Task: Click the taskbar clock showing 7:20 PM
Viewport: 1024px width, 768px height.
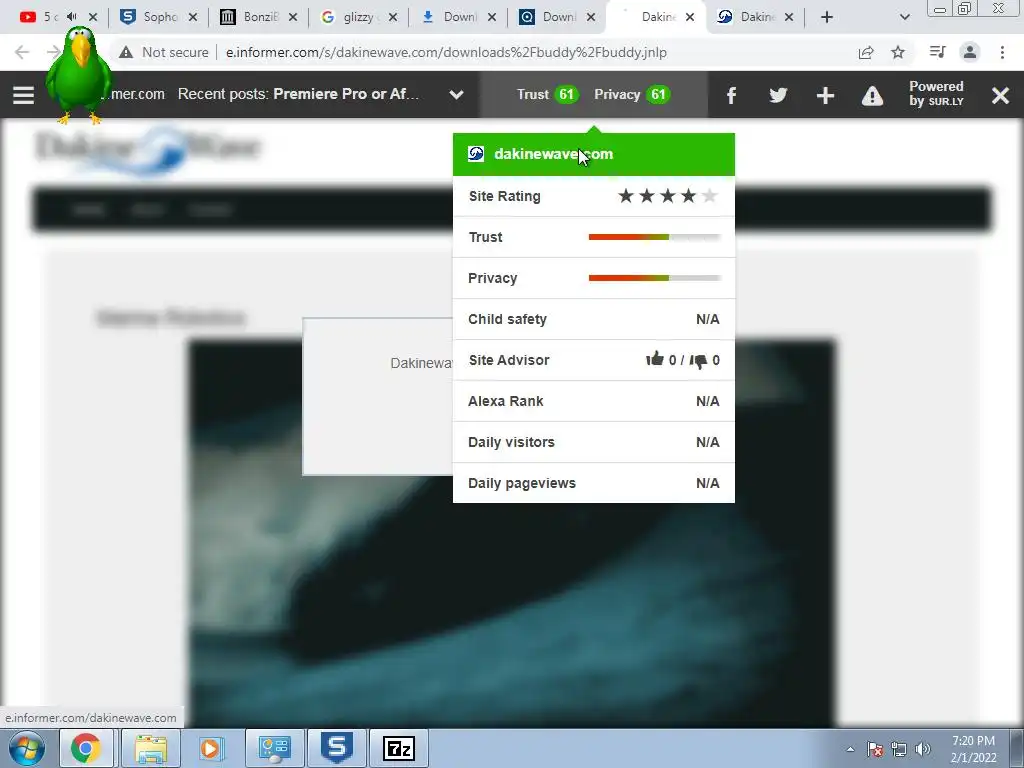Action: [x=974, y=749]
